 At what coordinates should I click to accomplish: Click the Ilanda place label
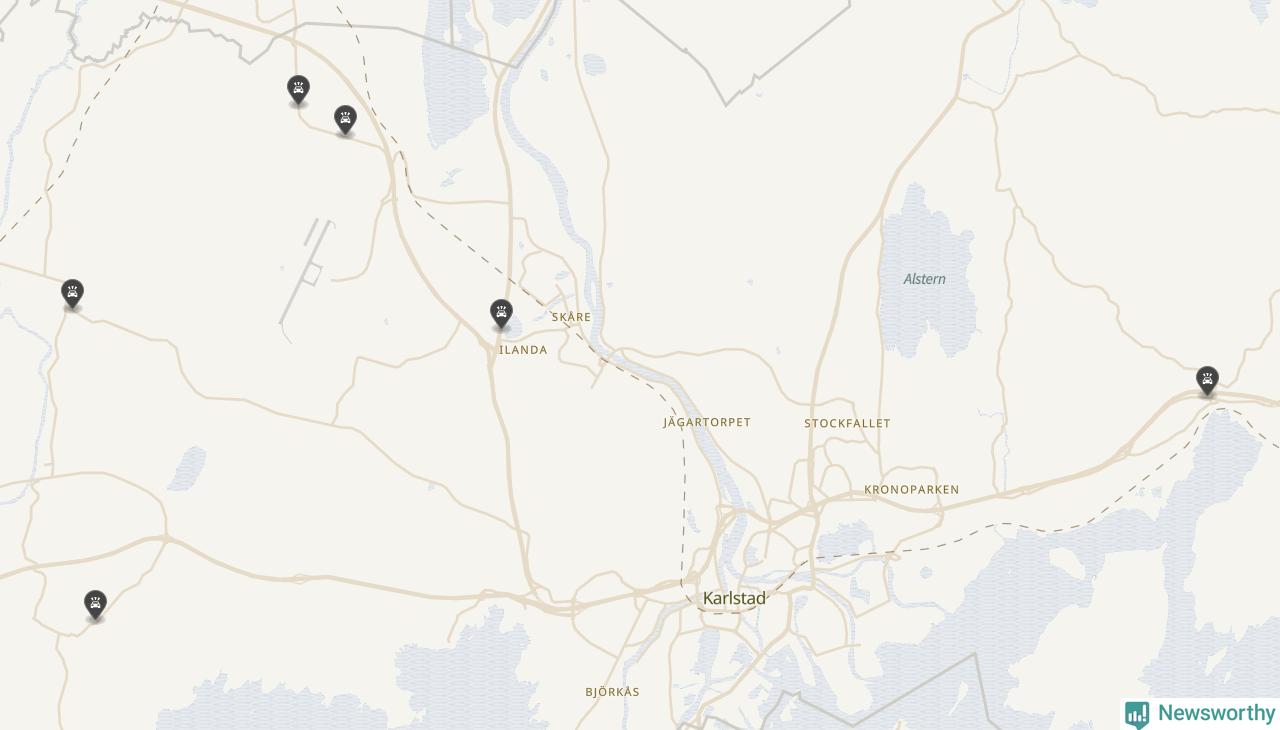pyautogui.click(x=523, y=350)
